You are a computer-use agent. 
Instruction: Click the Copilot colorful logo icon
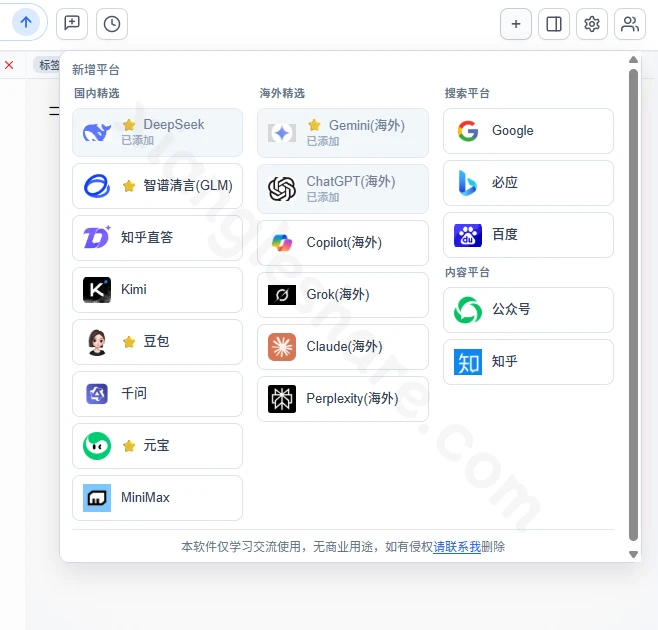click(x=282, y=243)
